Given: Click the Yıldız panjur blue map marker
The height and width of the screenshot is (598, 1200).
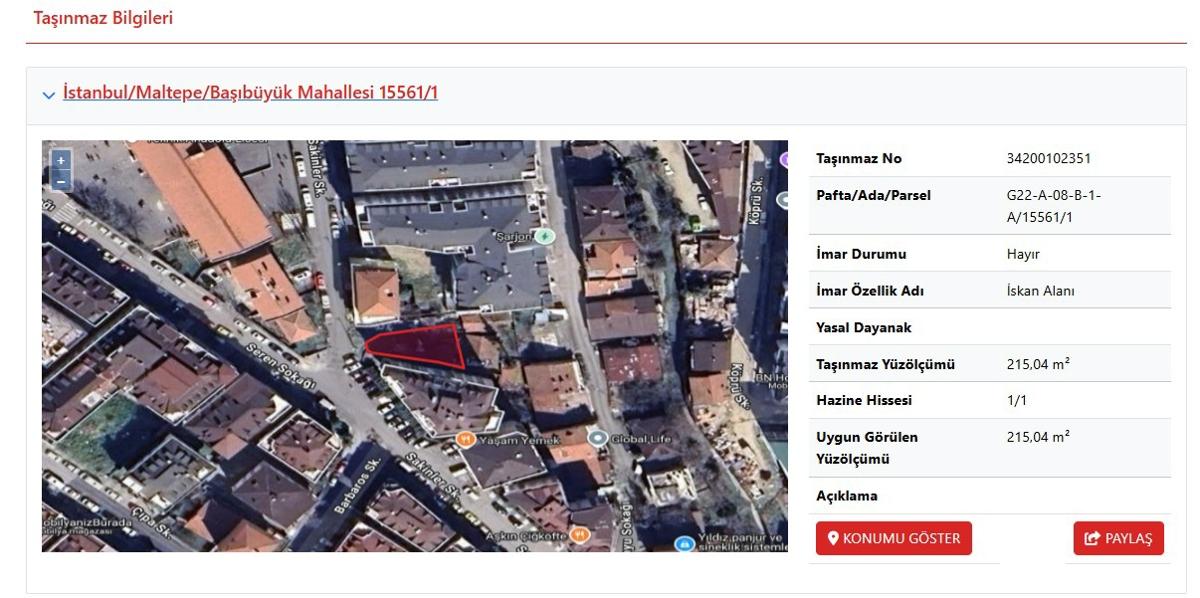Looking at the screenshot, I should [x=684, y=543].
